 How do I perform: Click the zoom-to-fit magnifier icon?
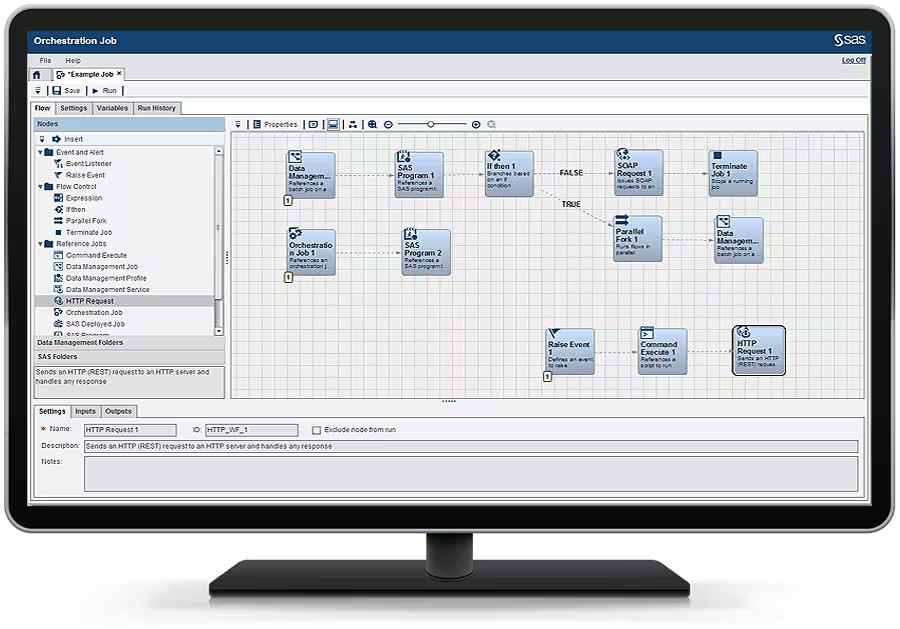pyautogui.click(x=373, y=124)
